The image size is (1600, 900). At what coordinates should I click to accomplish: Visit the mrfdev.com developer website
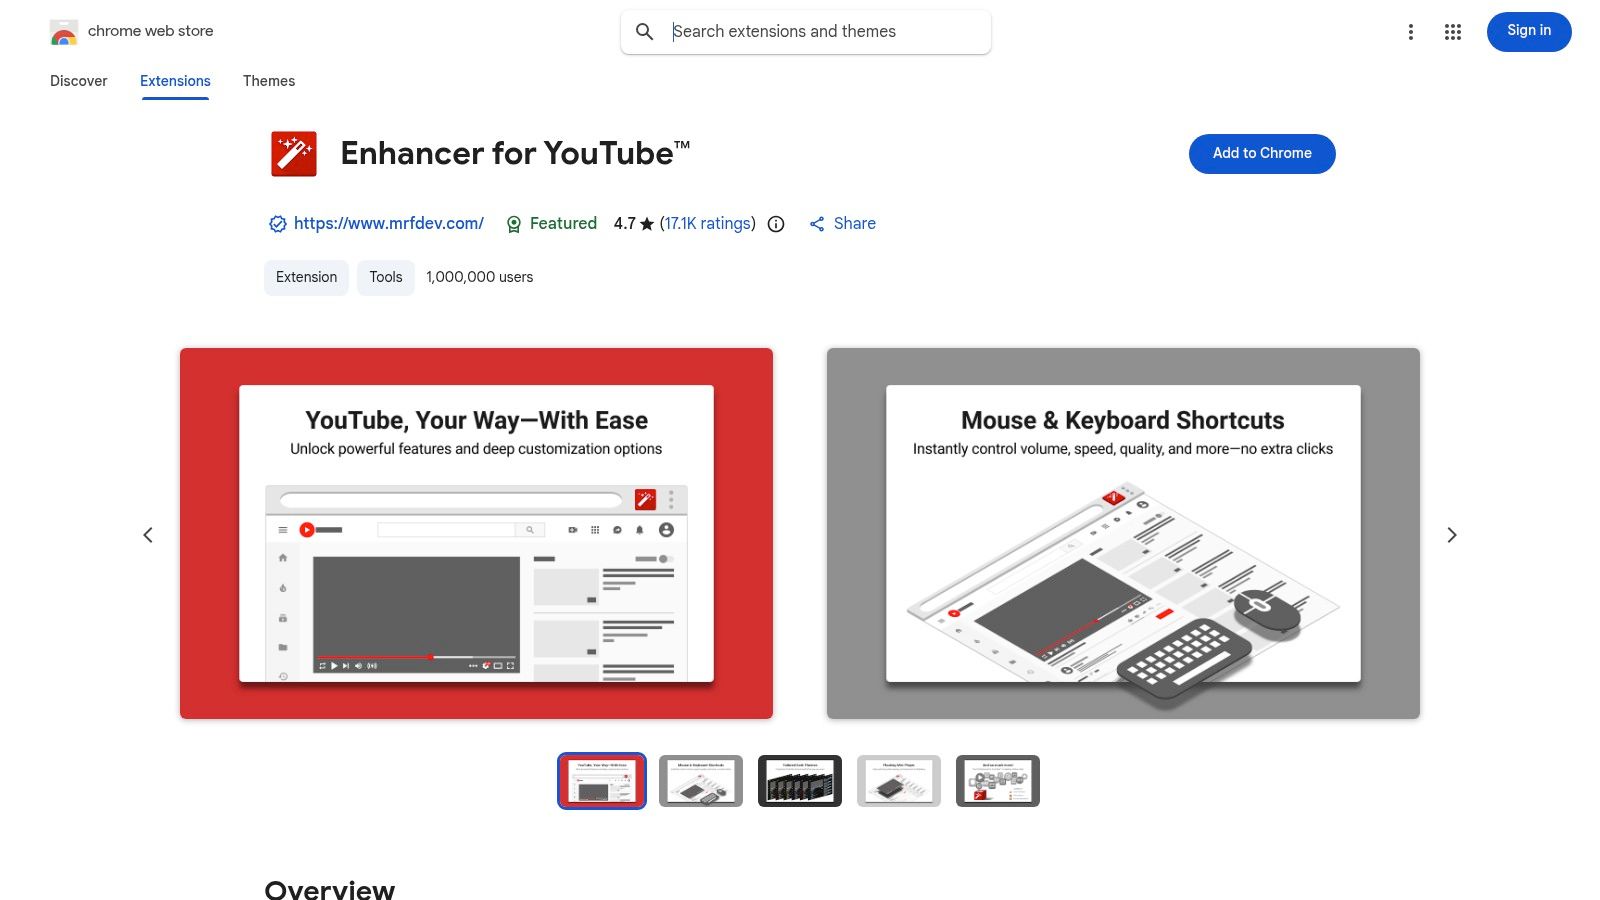click(388, 223)
